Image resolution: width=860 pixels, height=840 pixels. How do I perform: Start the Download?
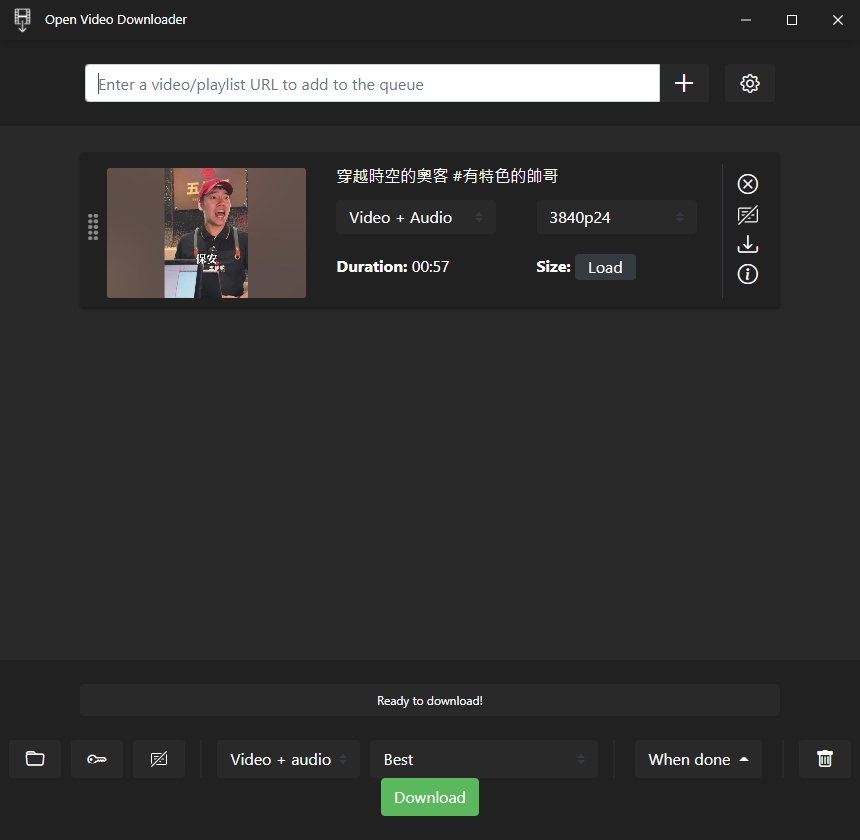(430, 797)
